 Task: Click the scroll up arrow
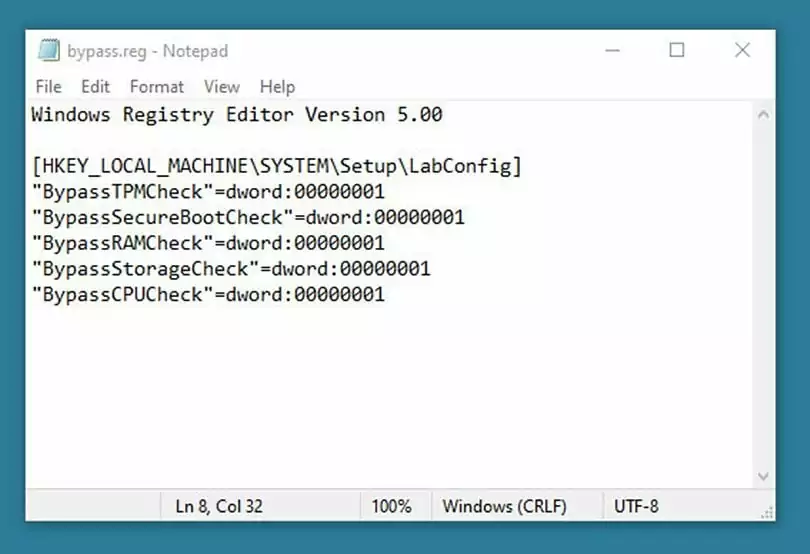pos(764,115)
